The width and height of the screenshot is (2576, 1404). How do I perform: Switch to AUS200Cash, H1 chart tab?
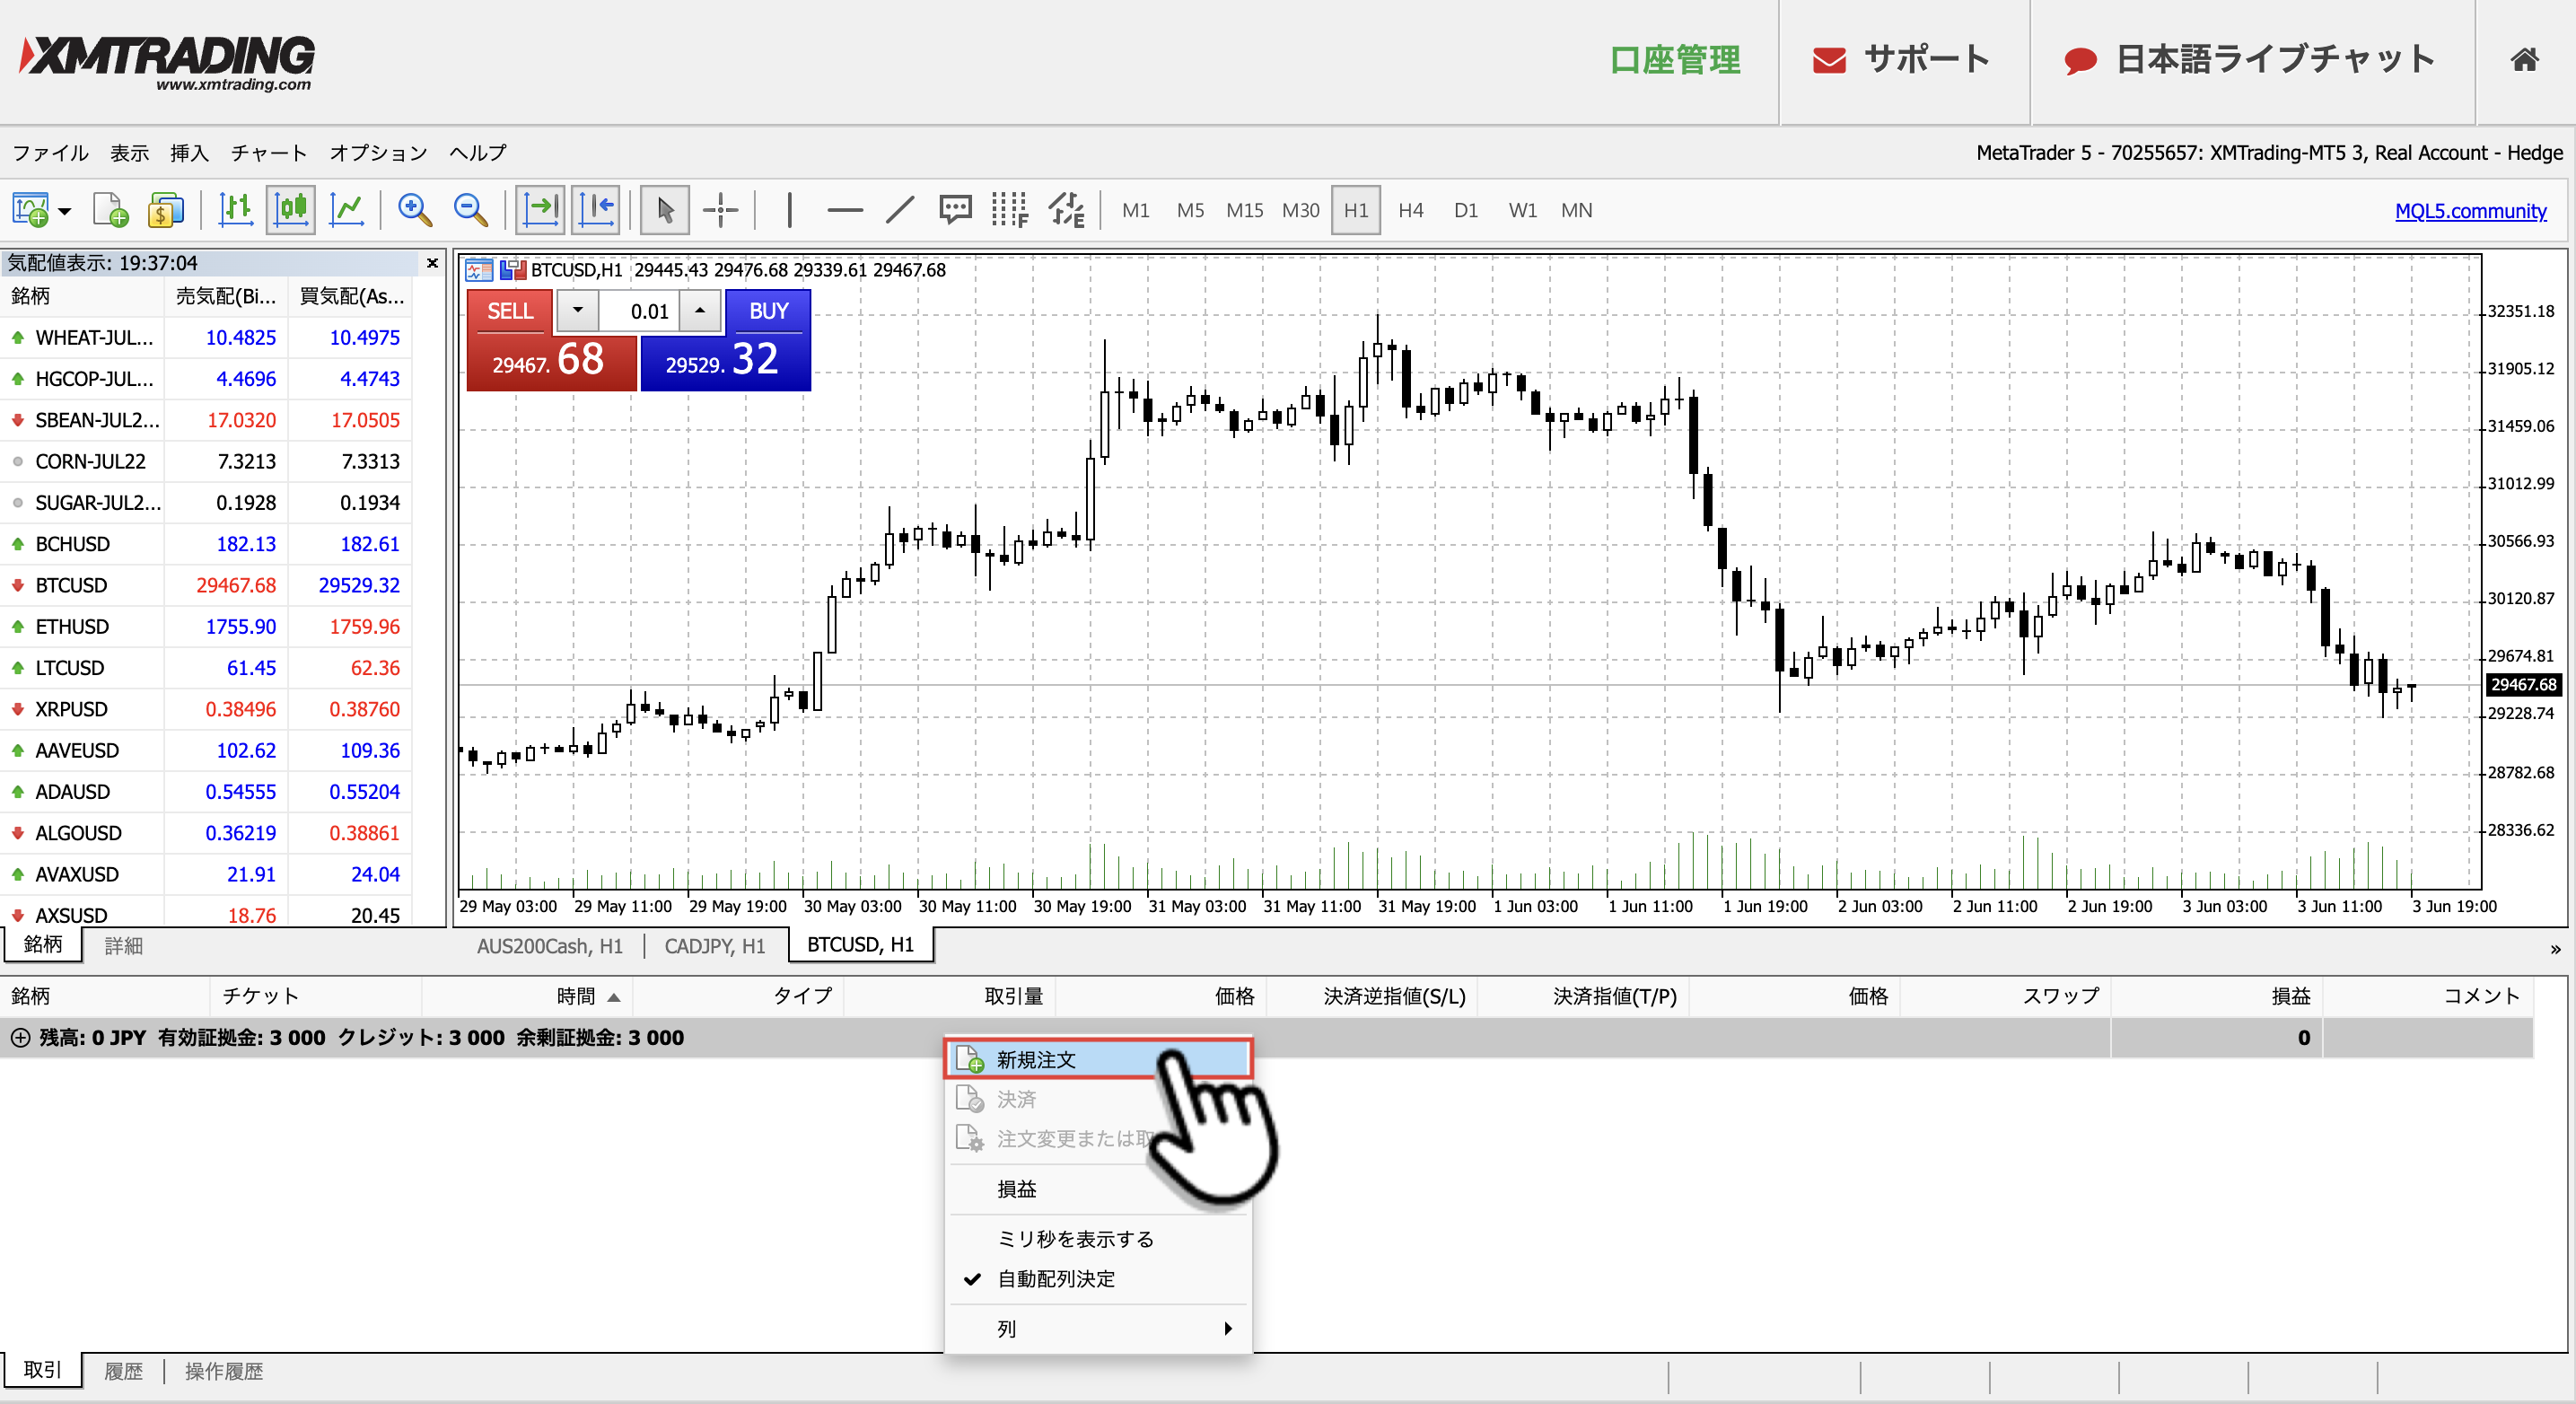pyautogui.click(x=549, y=946)
